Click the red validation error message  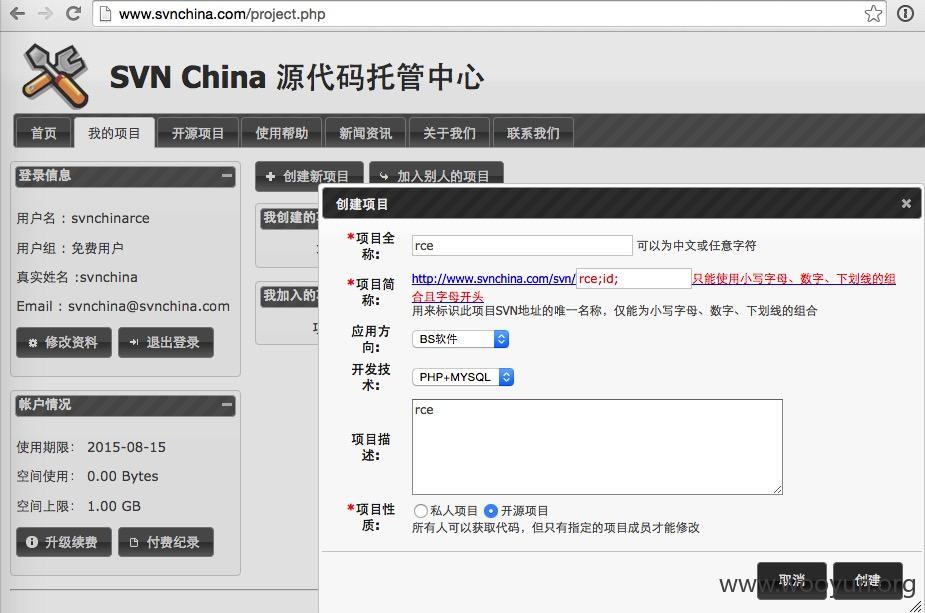654,287
